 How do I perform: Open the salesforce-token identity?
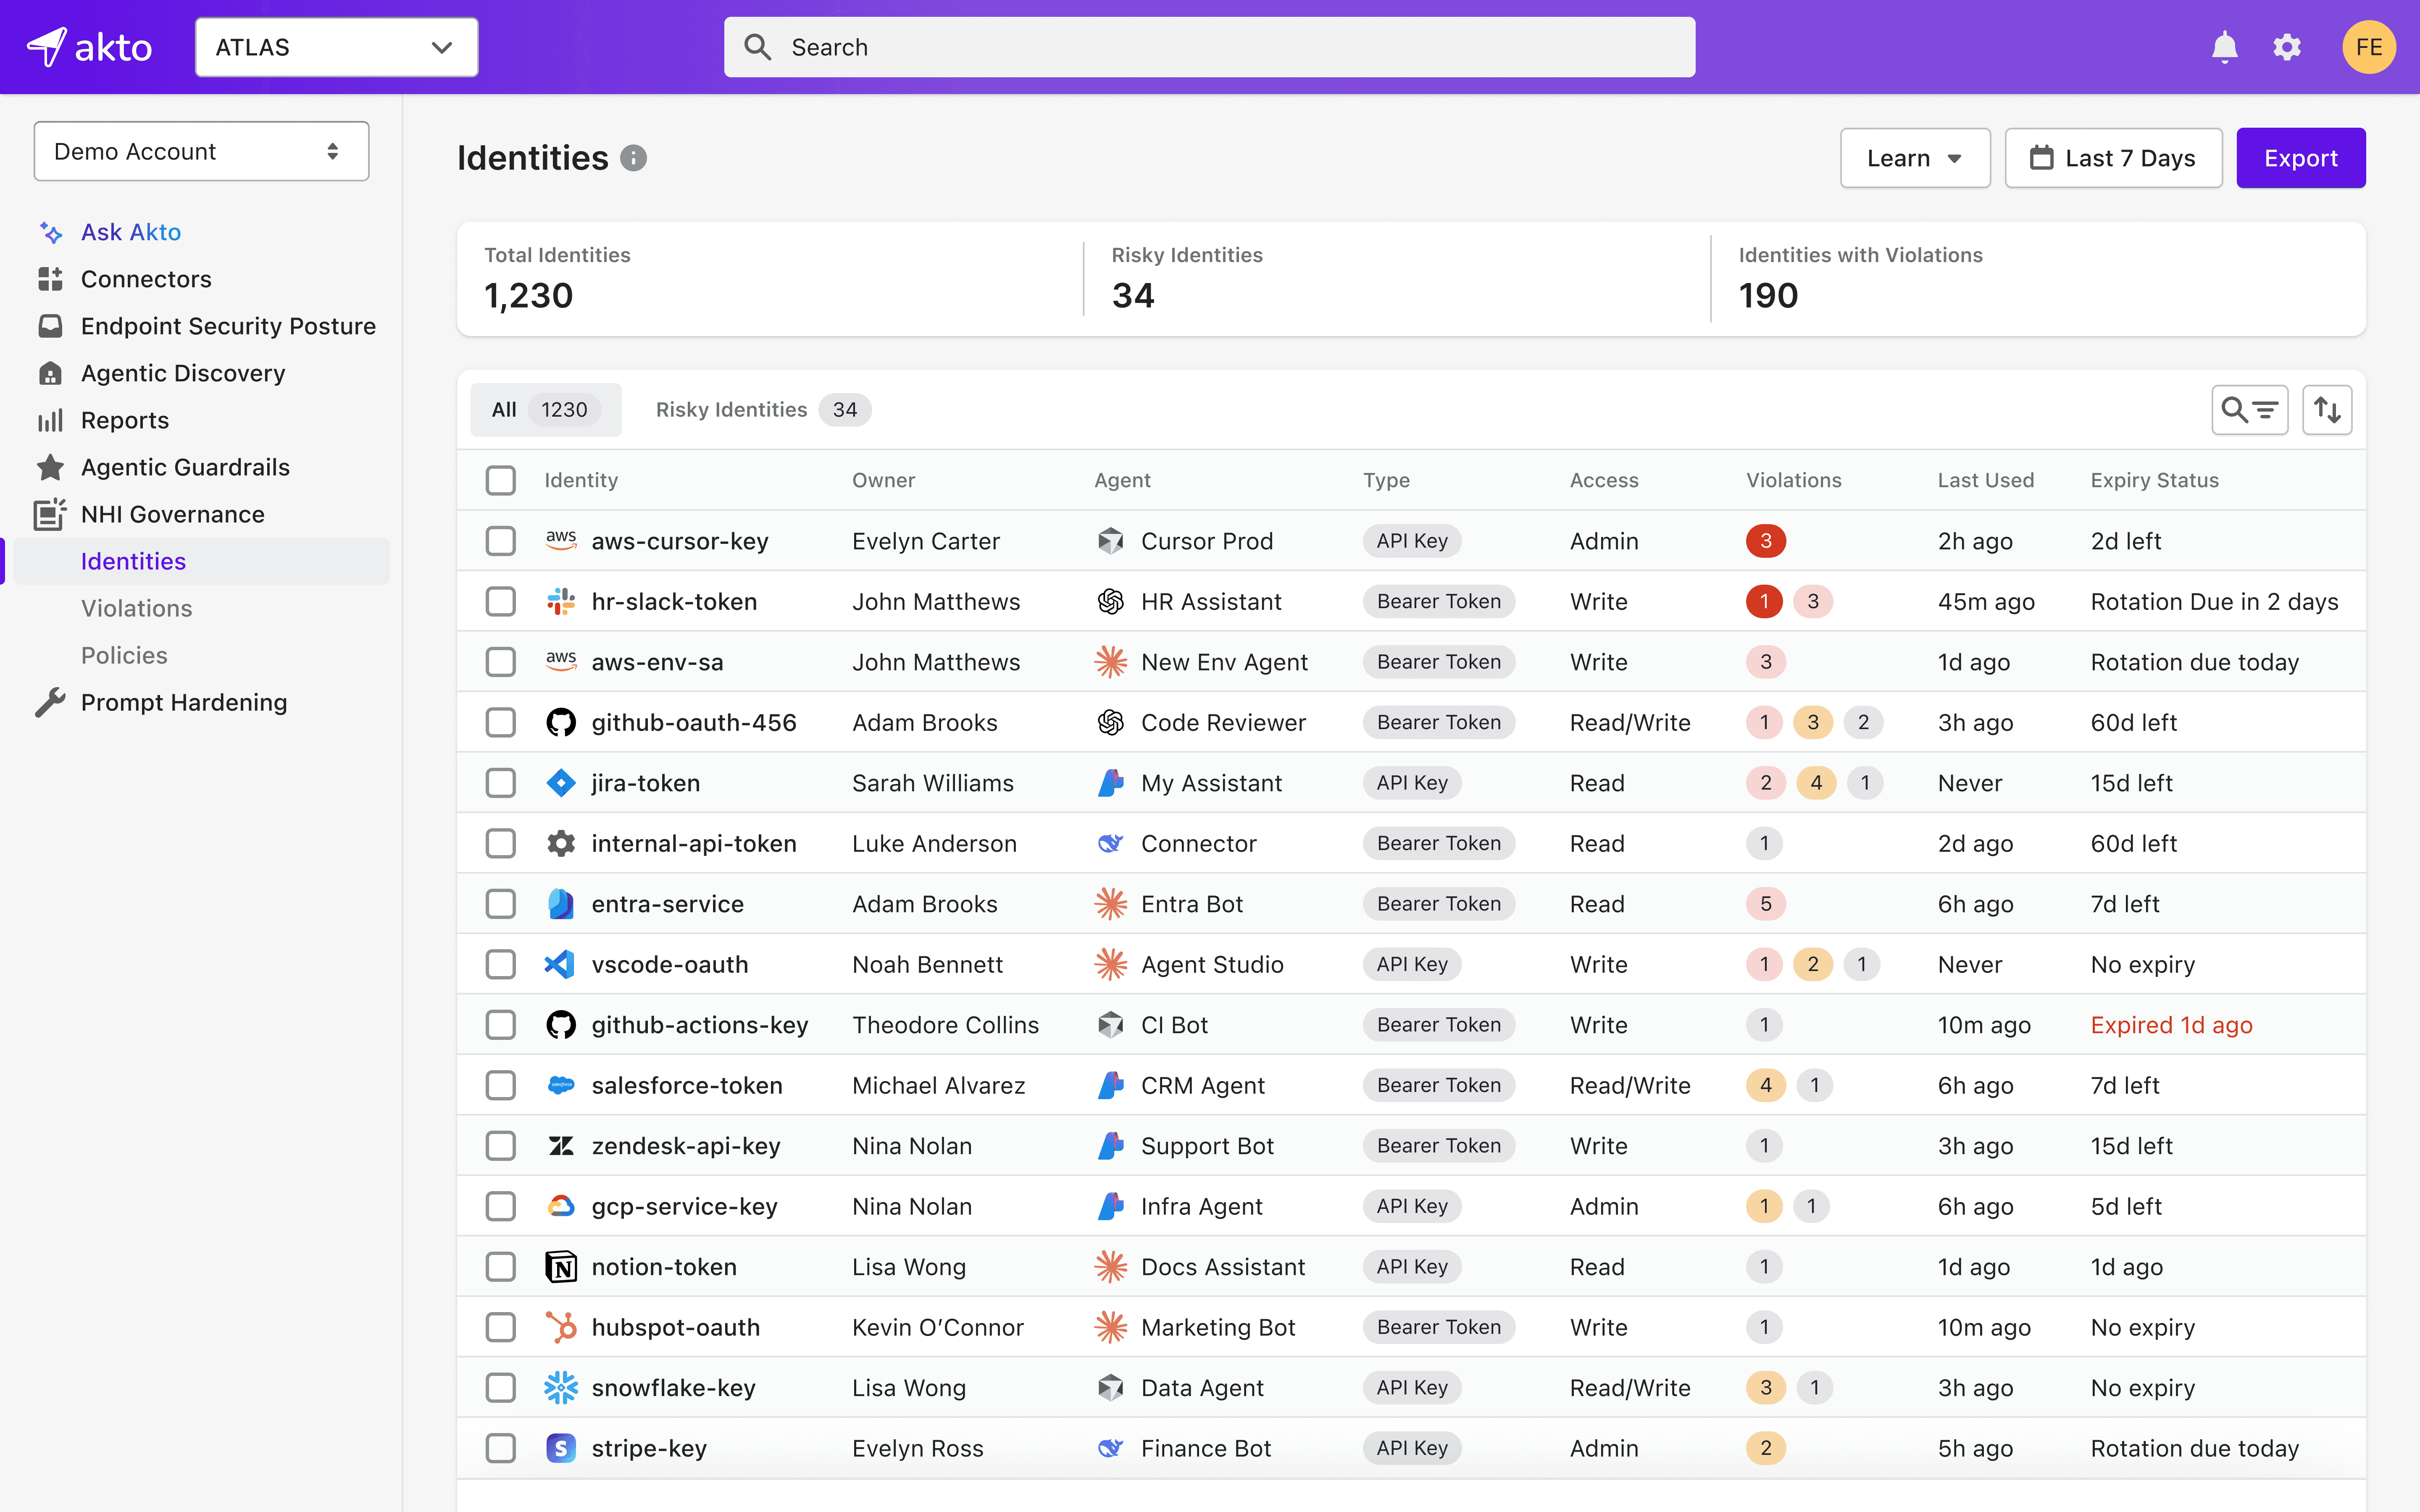pyautogui.click(x=687, y=1085)
